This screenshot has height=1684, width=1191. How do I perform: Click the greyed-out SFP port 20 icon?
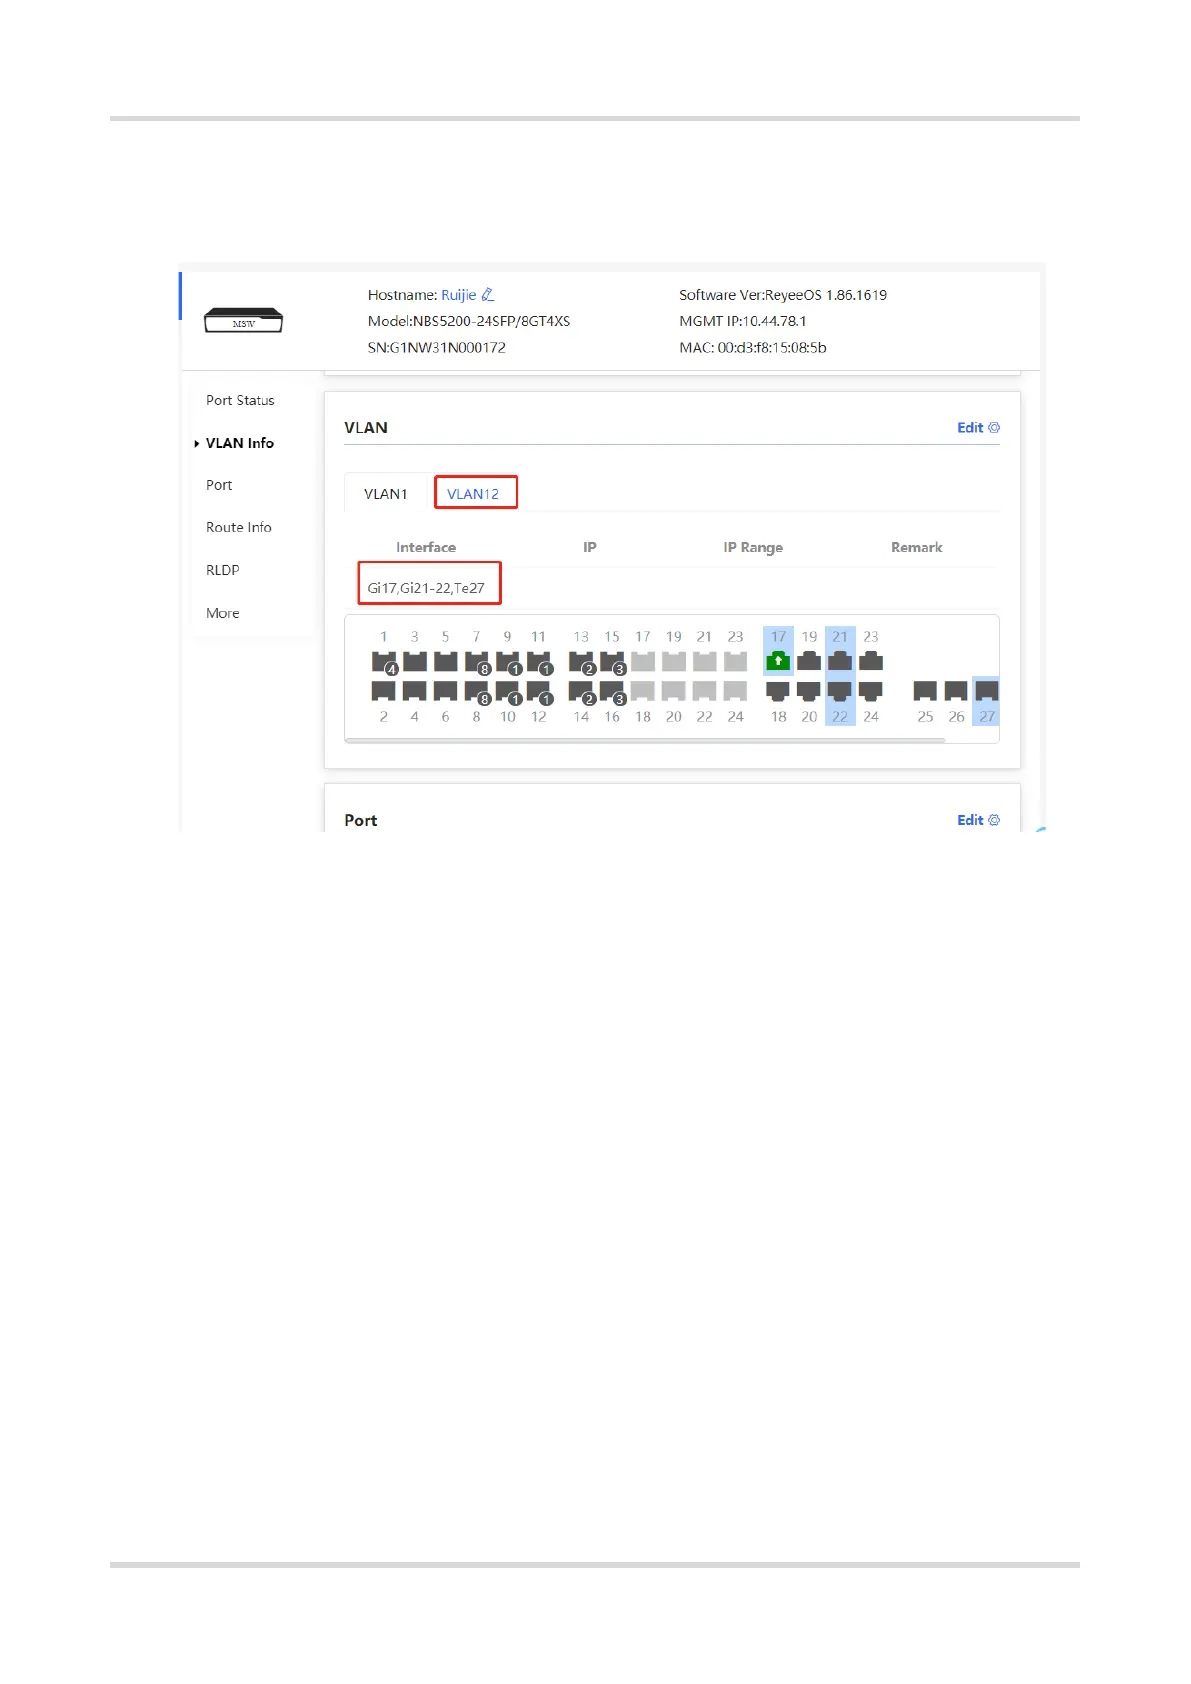click(x=674, y=691)
